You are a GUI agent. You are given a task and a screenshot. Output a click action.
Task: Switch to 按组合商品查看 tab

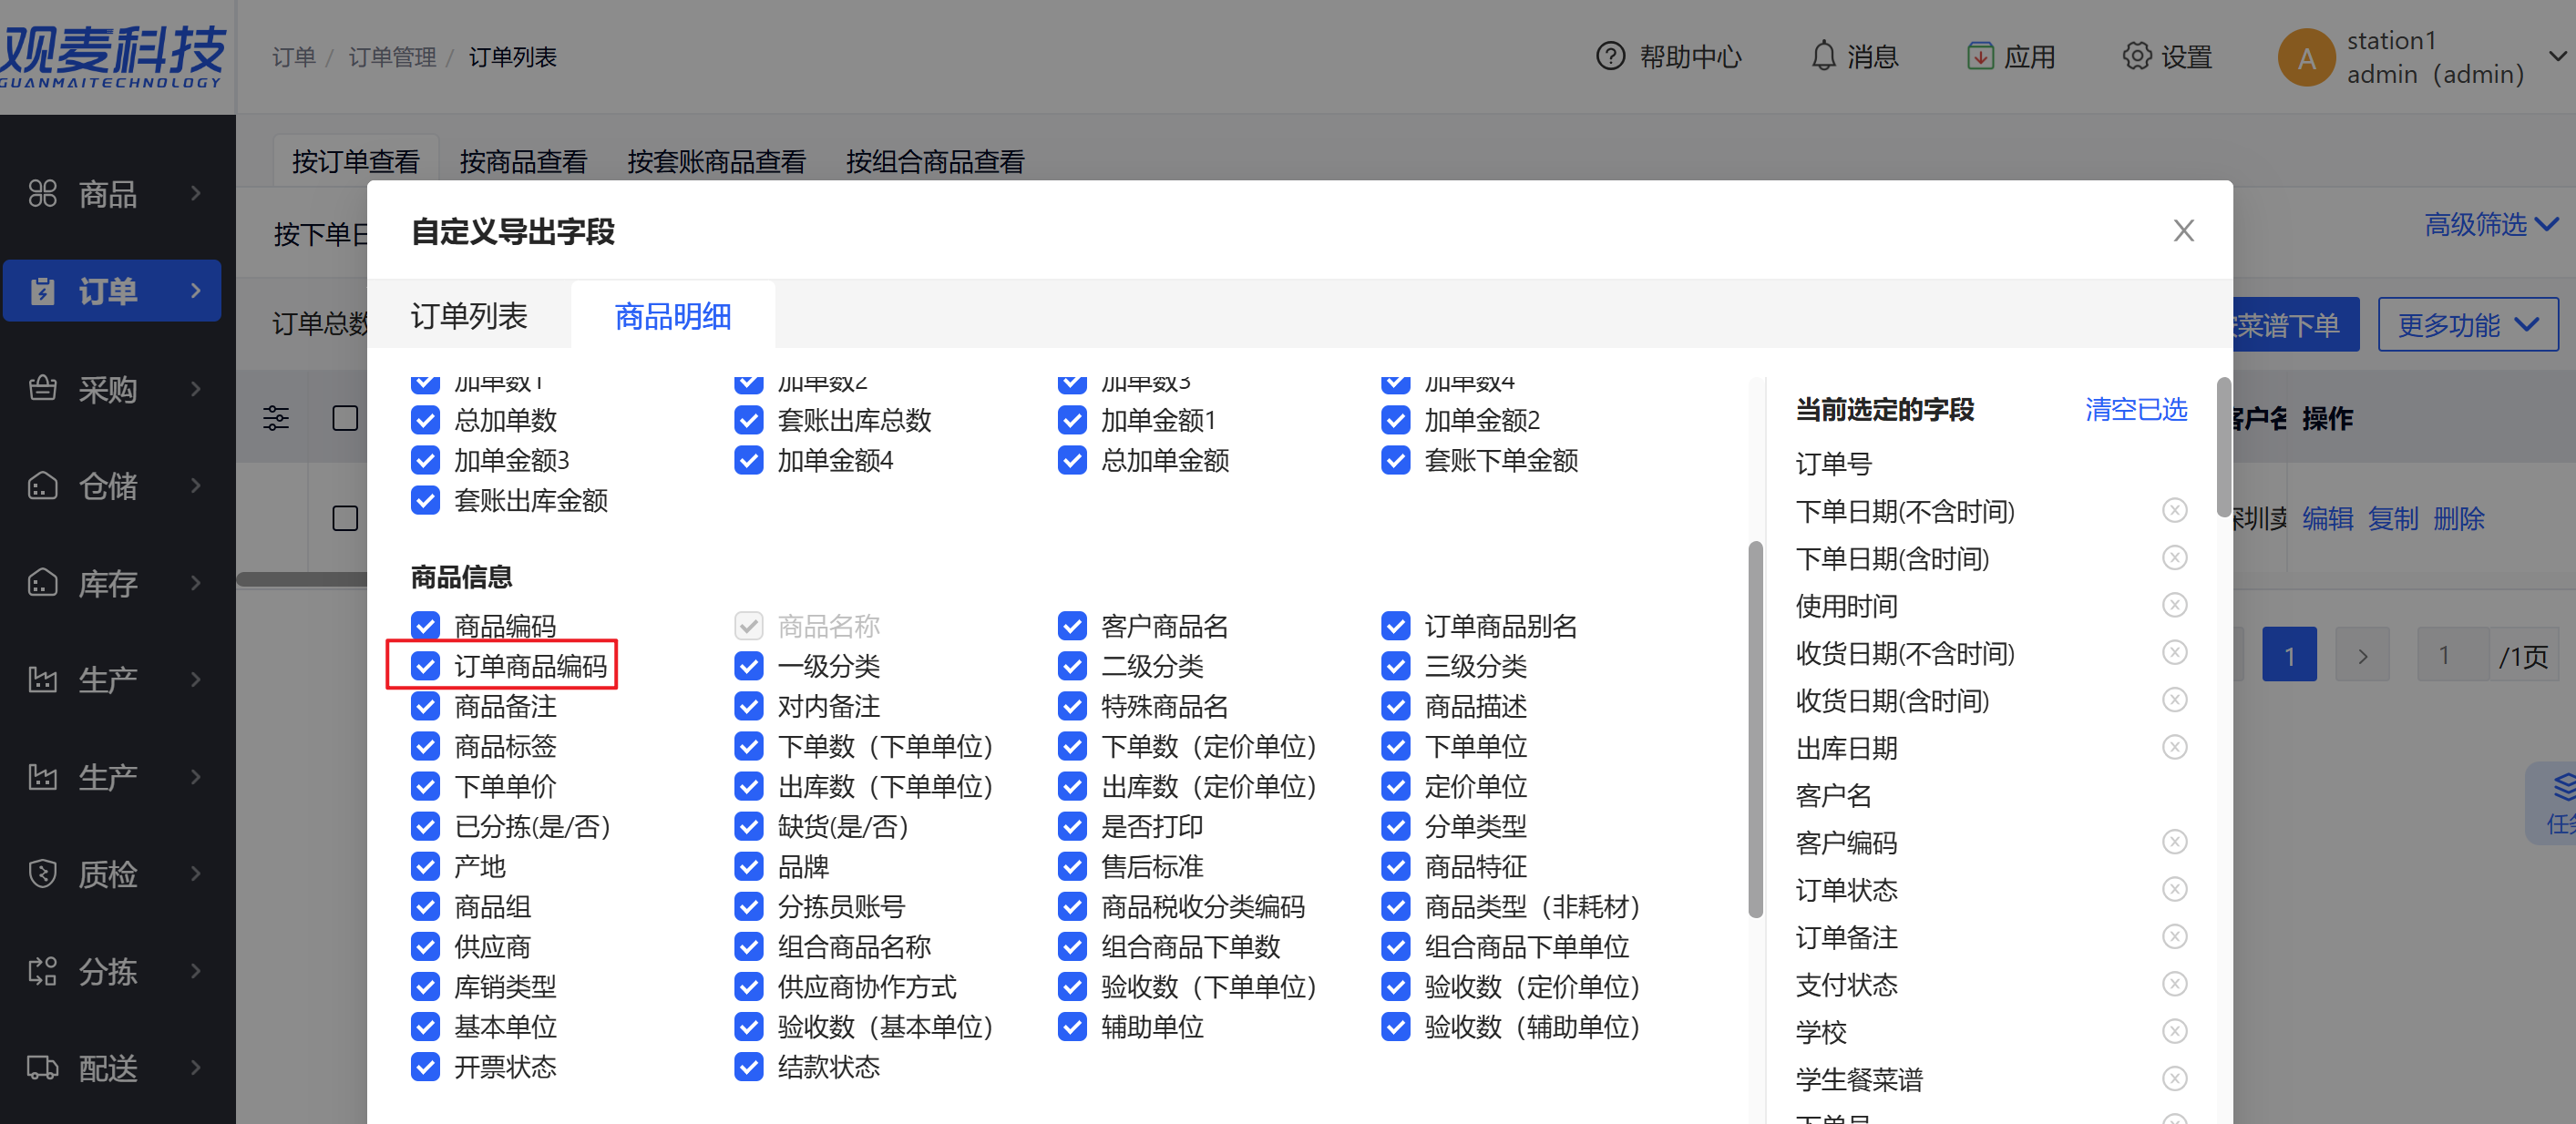tap(935, 161)
